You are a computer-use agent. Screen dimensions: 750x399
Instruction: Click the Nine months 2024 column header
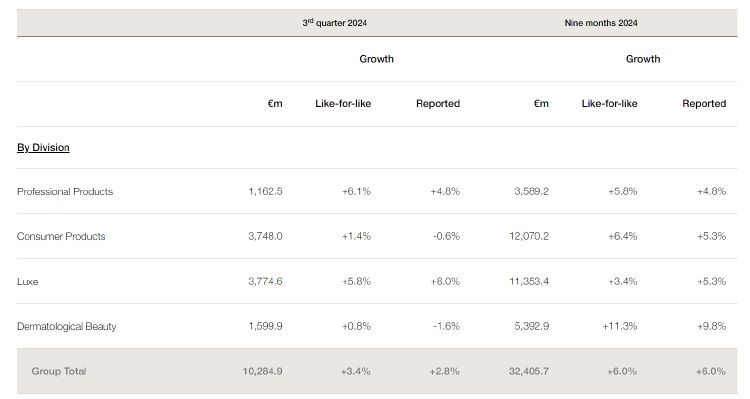point(601,22)
